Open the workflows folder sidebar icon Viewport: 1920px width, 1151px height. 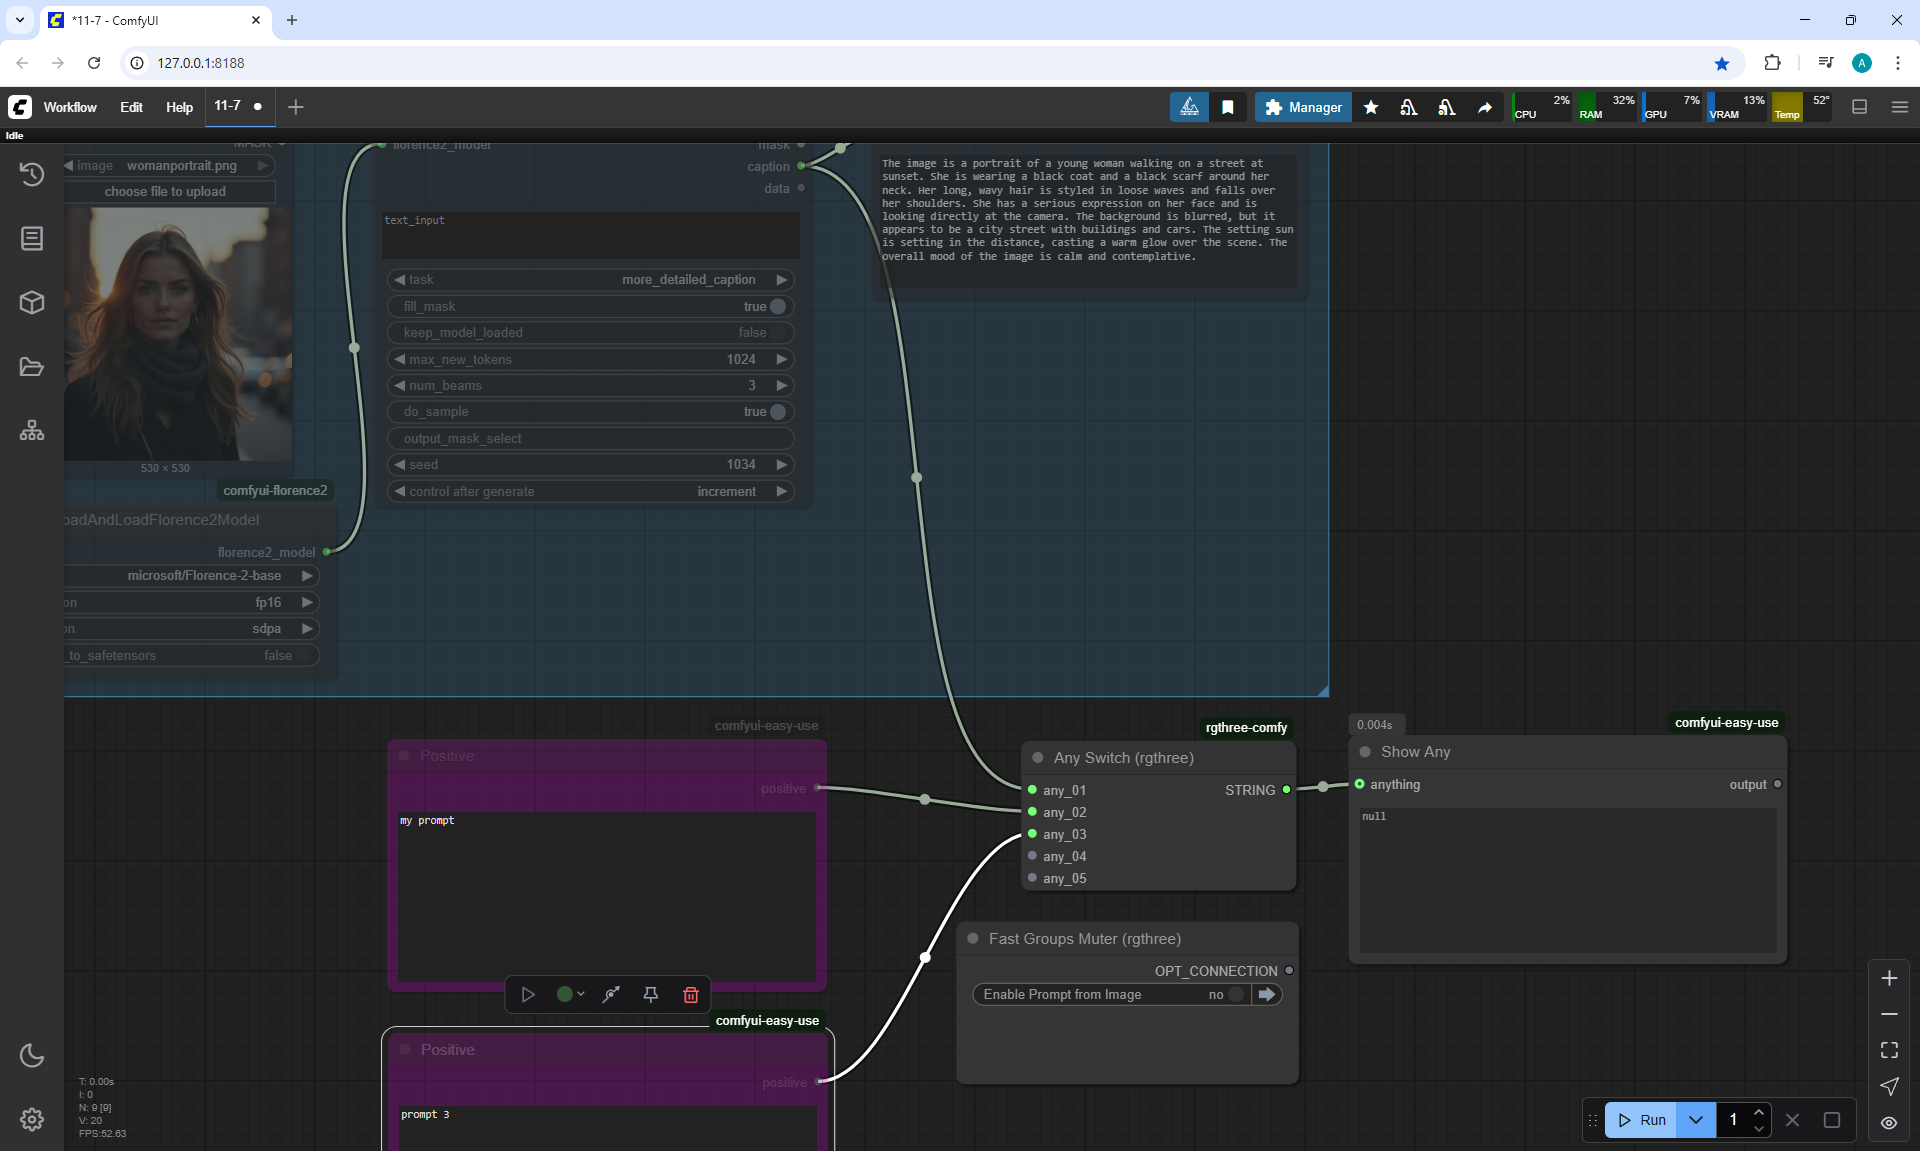(x=32, y=366)
